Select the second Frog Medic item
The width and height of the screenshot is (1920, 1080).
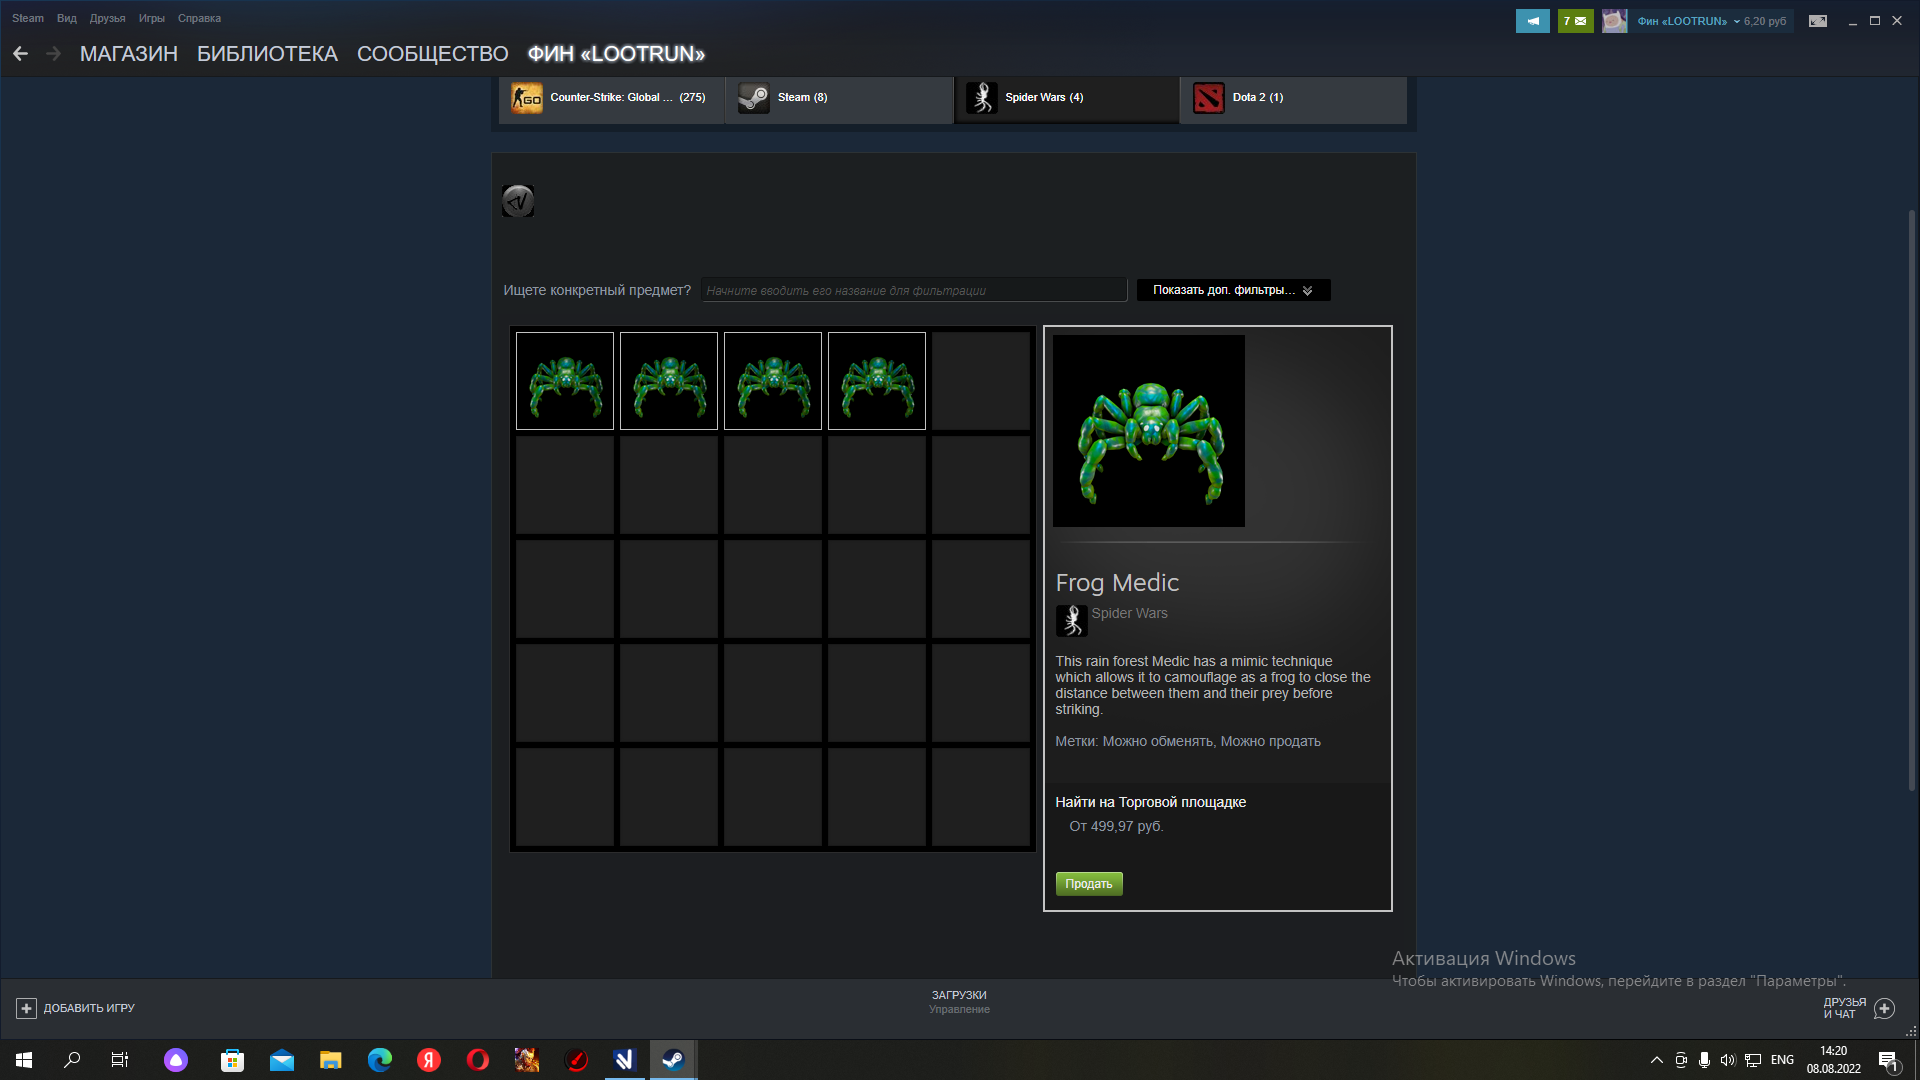pyautogui.click(x=669, y=381)
